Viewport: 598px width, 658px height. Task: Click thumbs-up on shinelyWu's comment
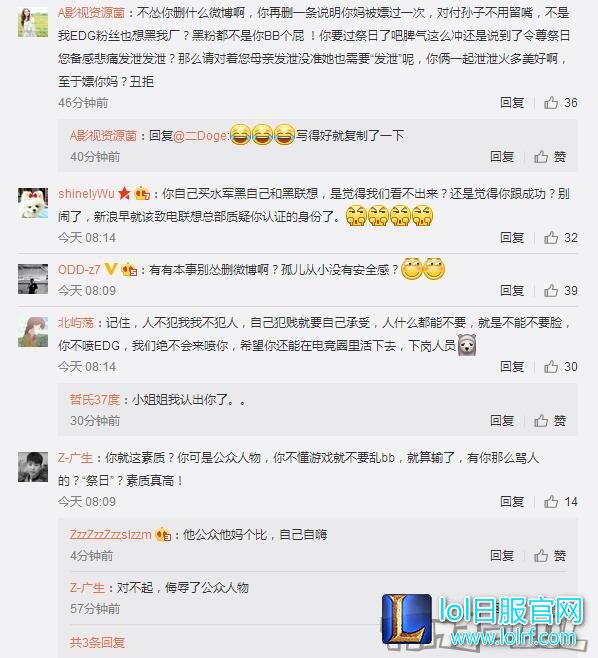click(x=561, y=238)
